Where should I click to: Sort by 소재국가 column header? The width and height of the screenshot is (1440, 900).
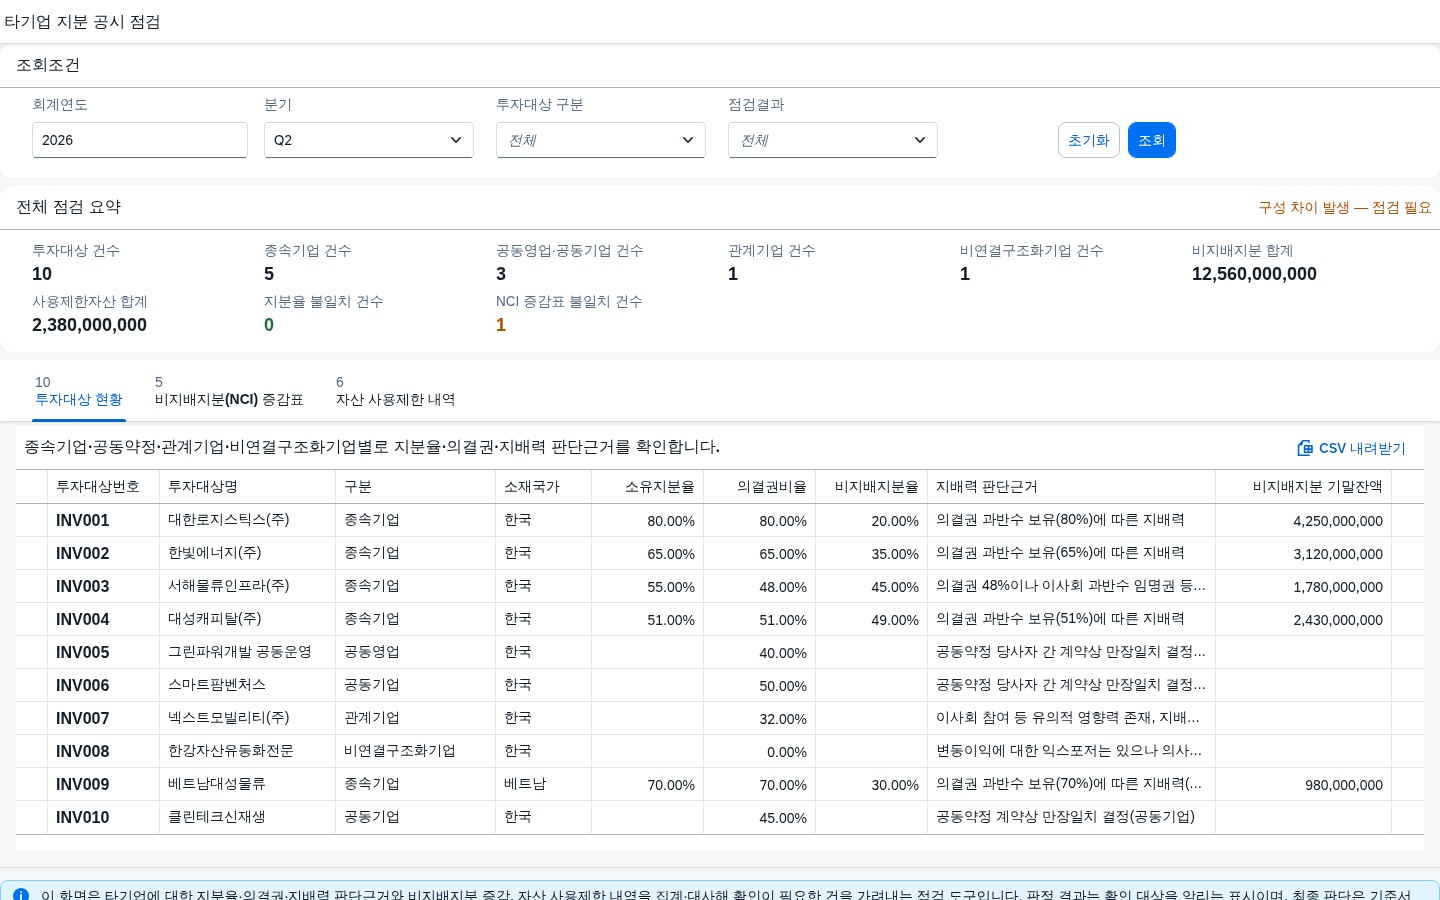[x=544, y=487]
